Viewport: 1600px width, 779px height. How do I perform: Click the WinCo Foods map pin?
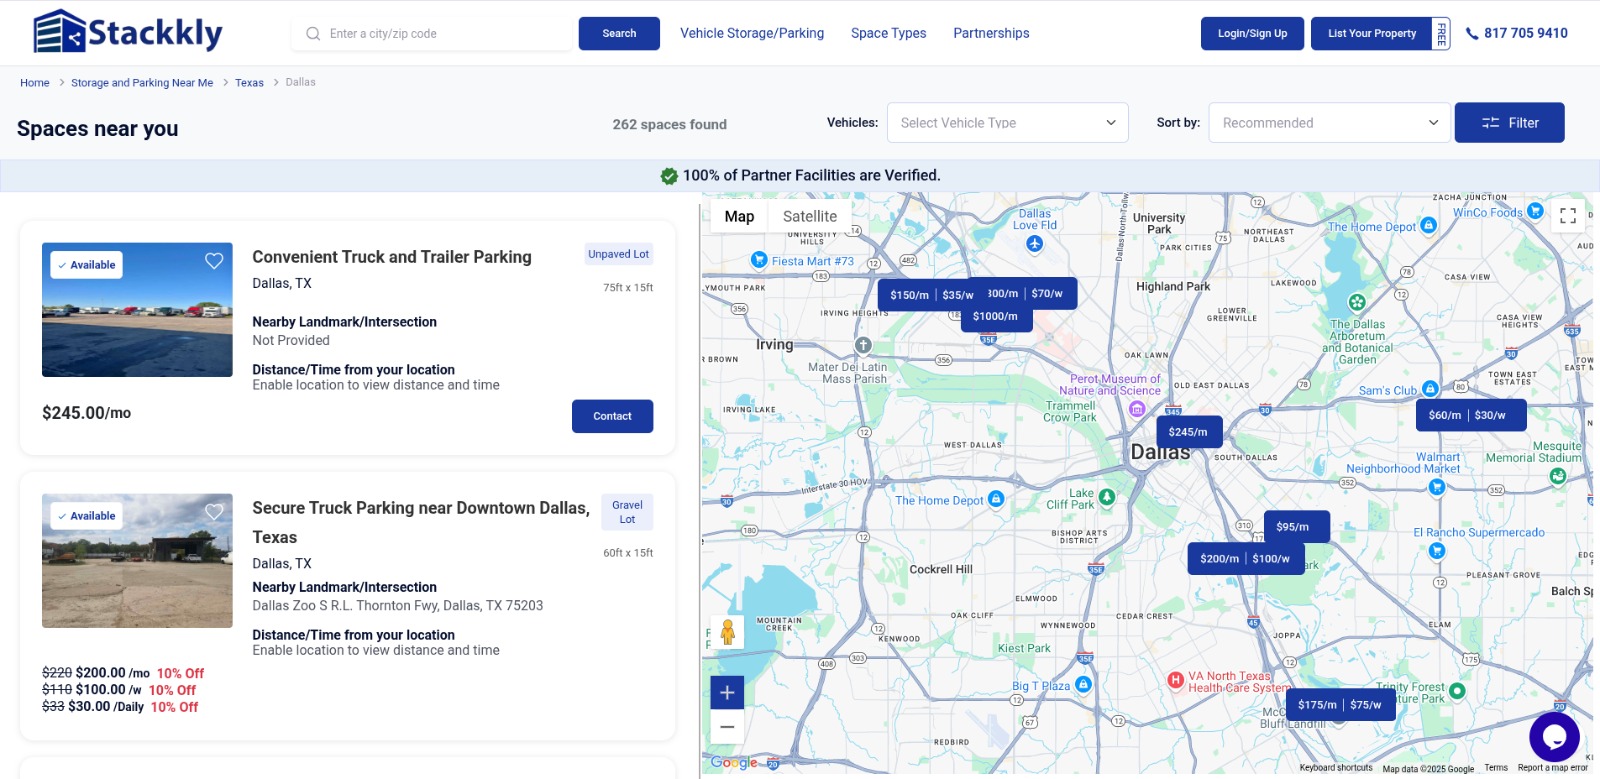coord(1536,212)
